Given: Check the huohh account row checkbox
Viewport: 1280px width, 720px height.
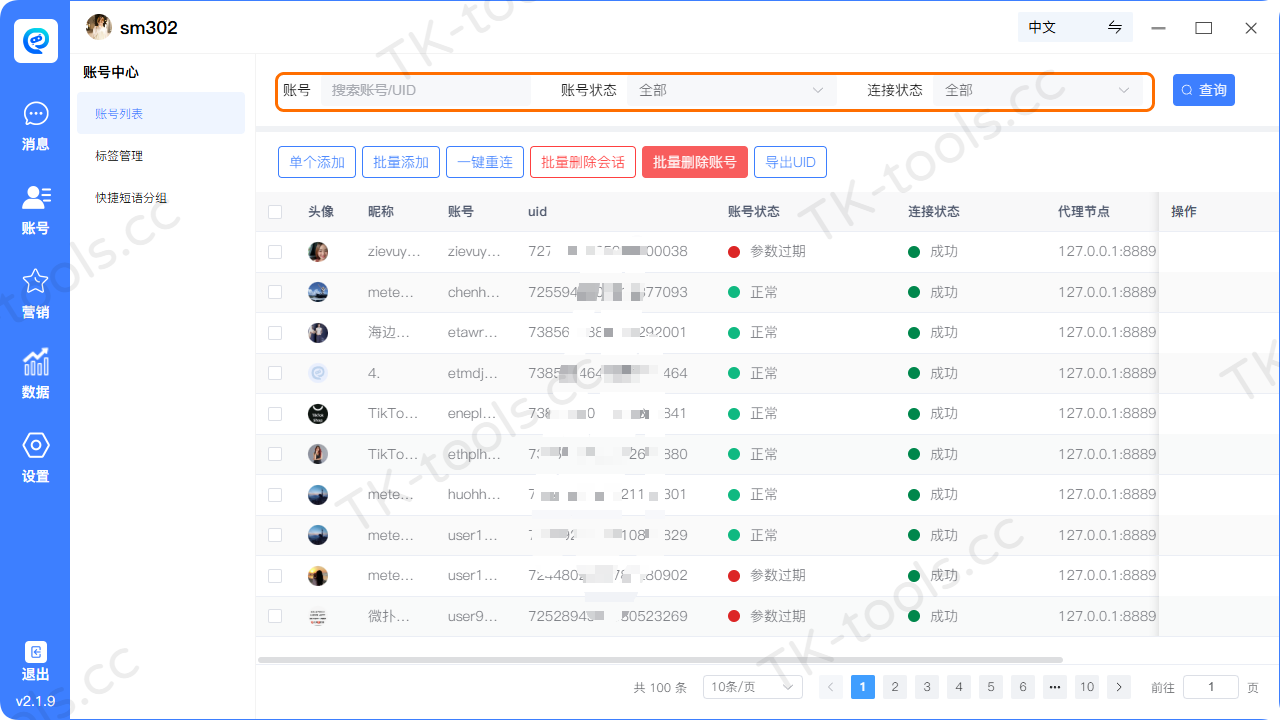Looking at the screenshot, I should (x=275, y=494).
